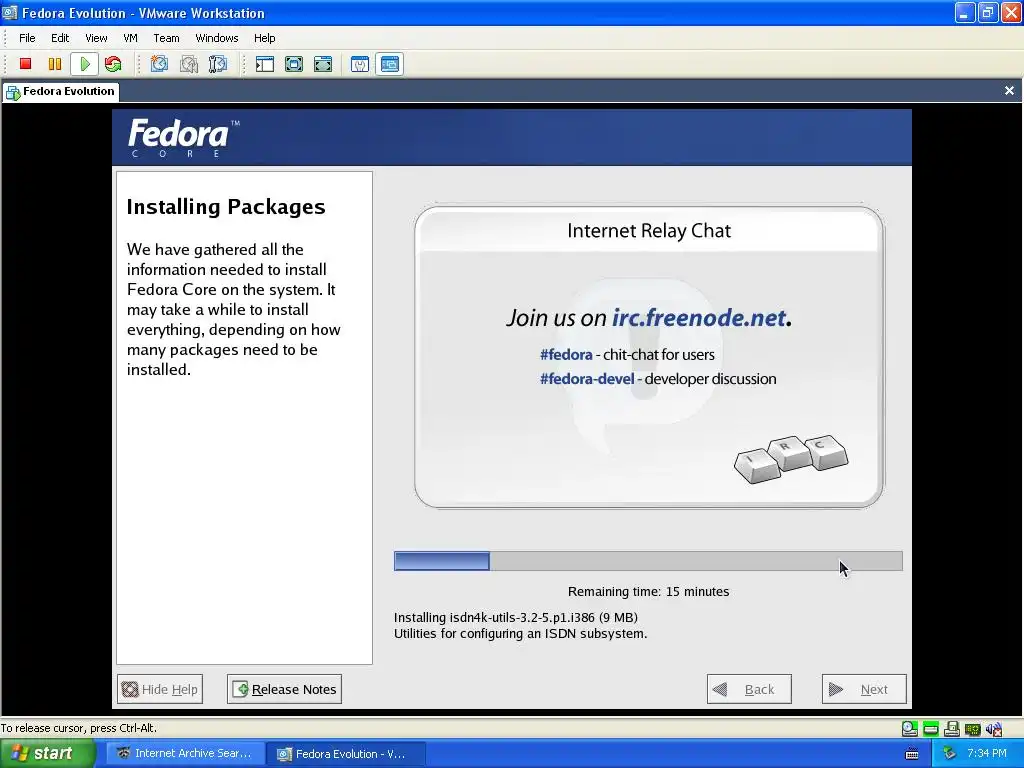
Task: Click the Fedora Core logo
Action: [x=184, y=138]
